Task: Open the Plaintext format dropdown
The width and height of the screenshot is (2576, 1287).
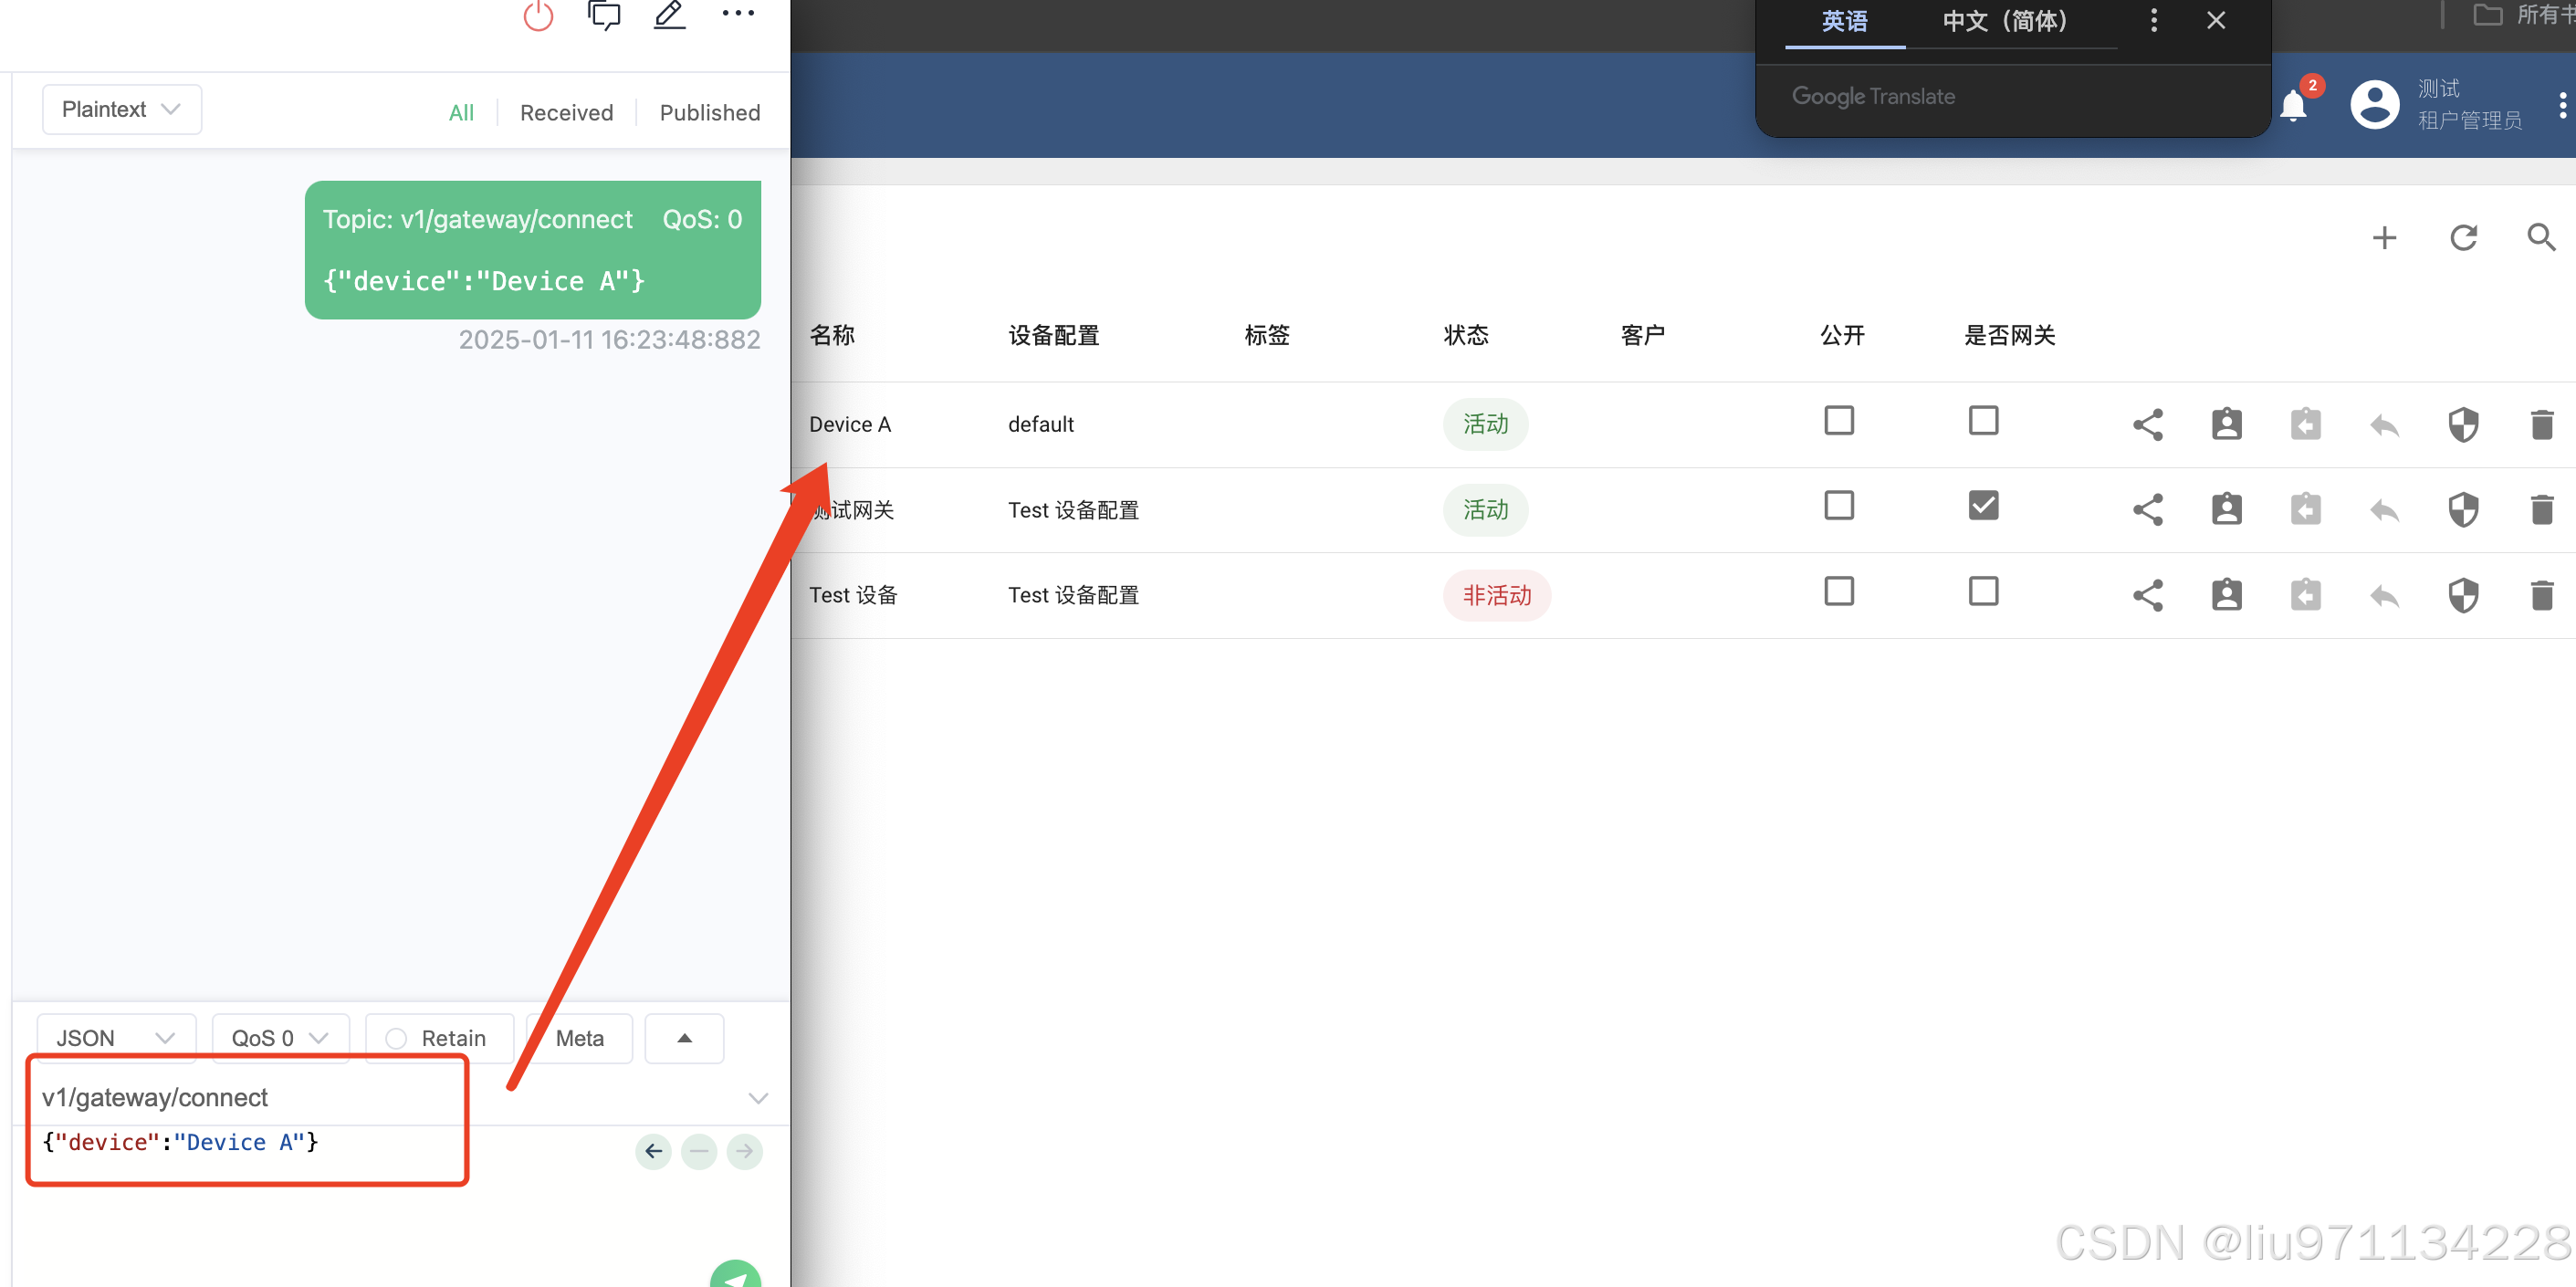Action: click(121, 110)
